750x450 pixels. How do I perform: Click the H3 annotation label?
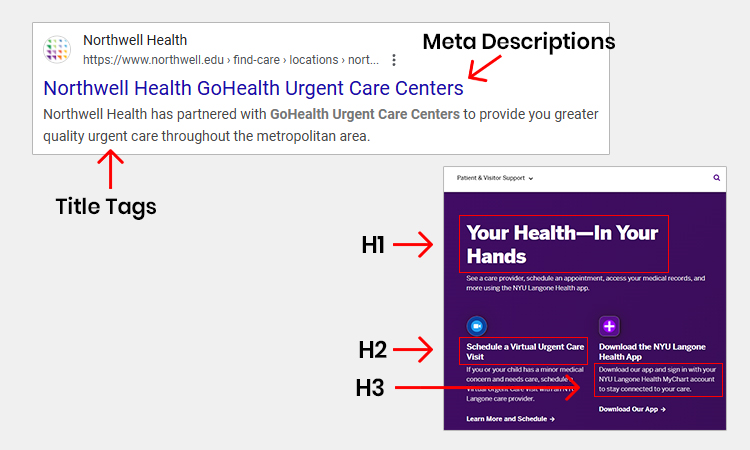point(370,388)
